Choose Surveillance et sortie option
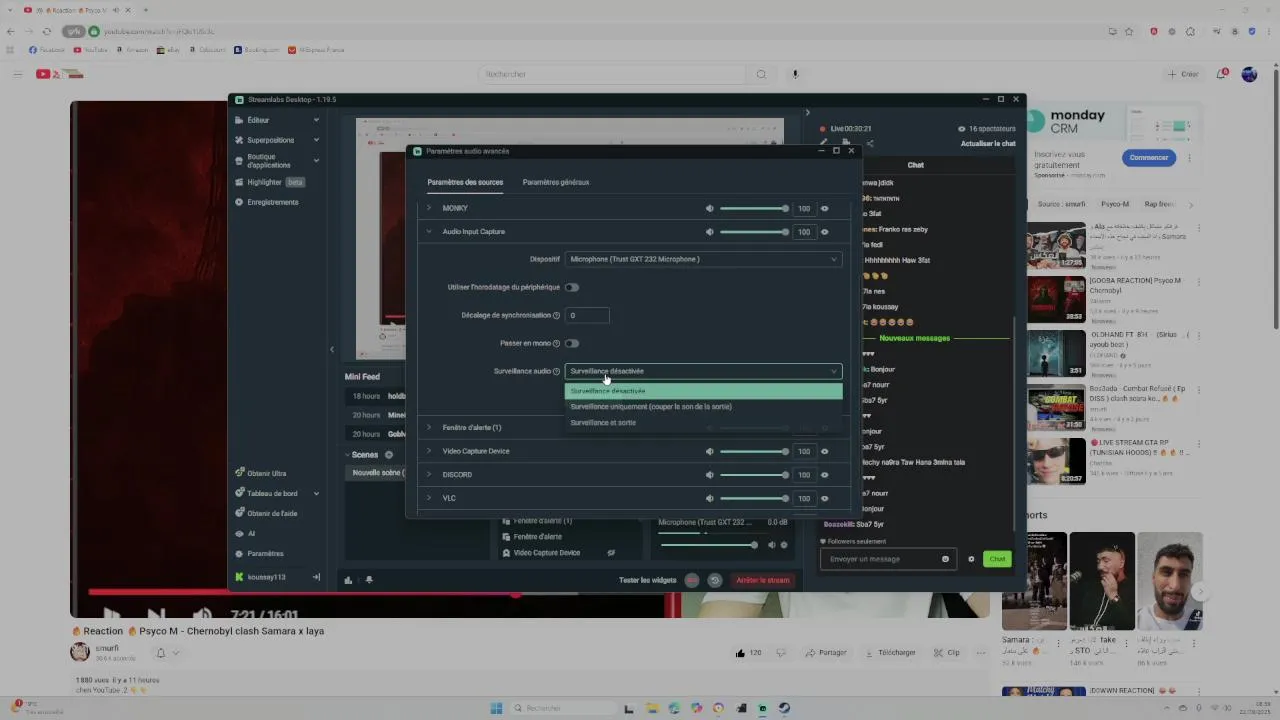1280x720 pixels. (703, 423)
